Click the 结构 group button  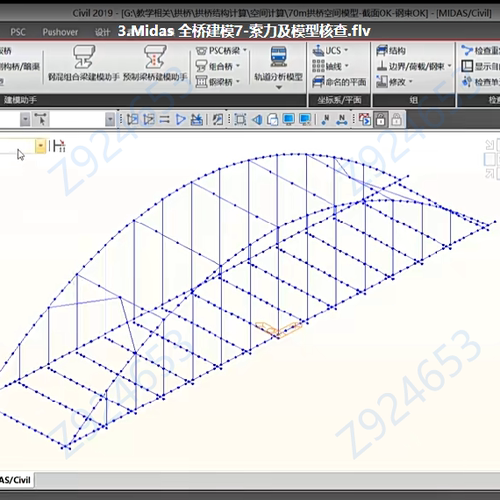click(391, 51)
